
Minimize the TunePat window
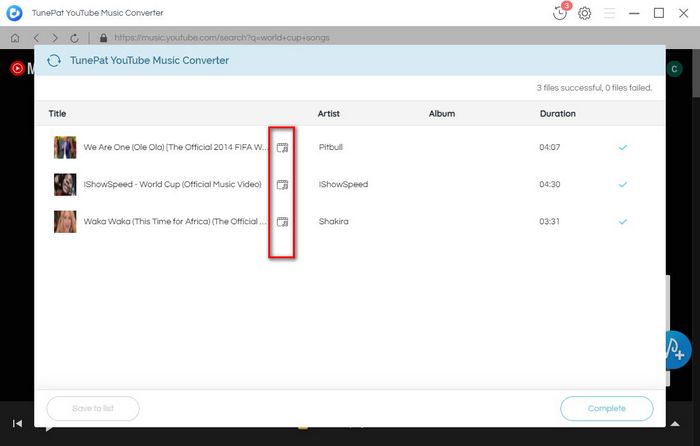tap(634, 13)
